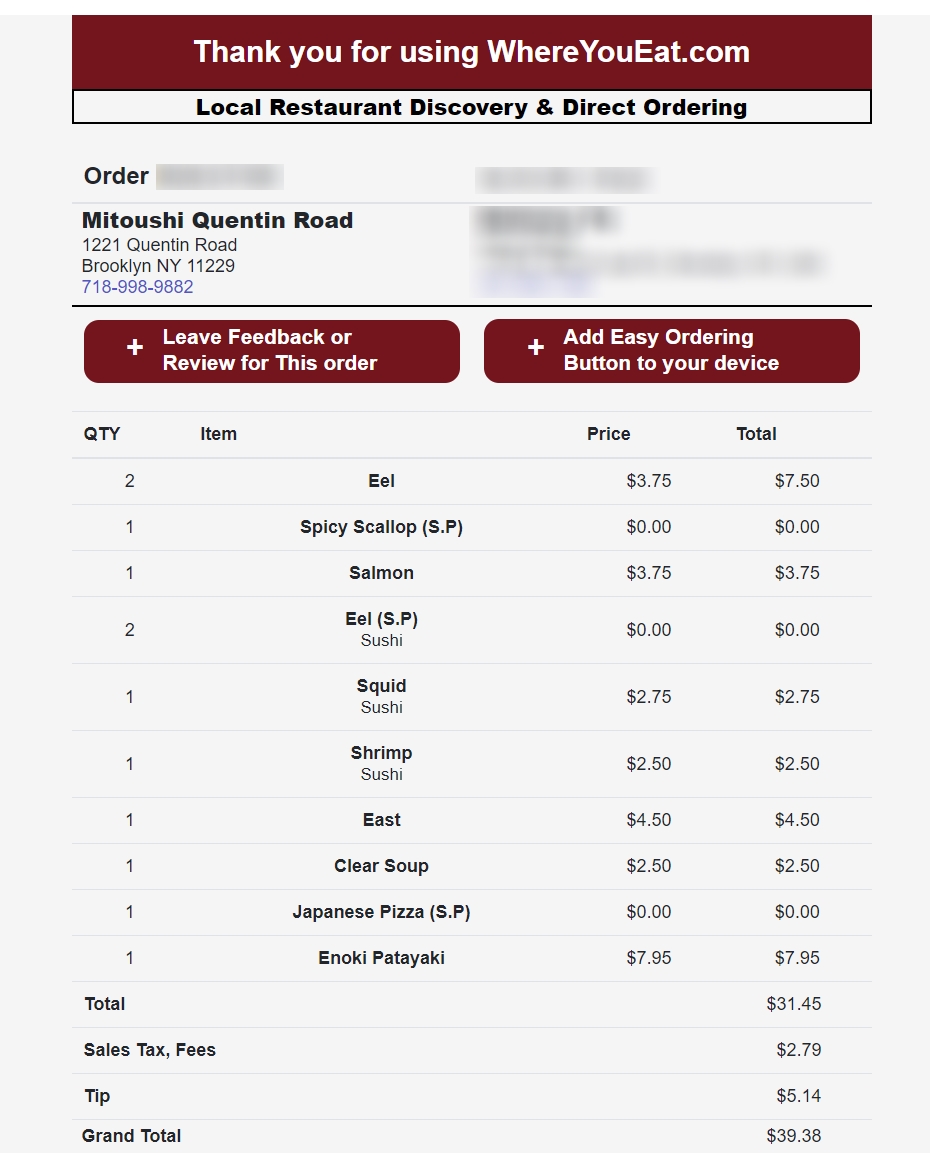930x1157 pixels.
Task: Select the Salmon item row
Action: [x=381, y=573]
